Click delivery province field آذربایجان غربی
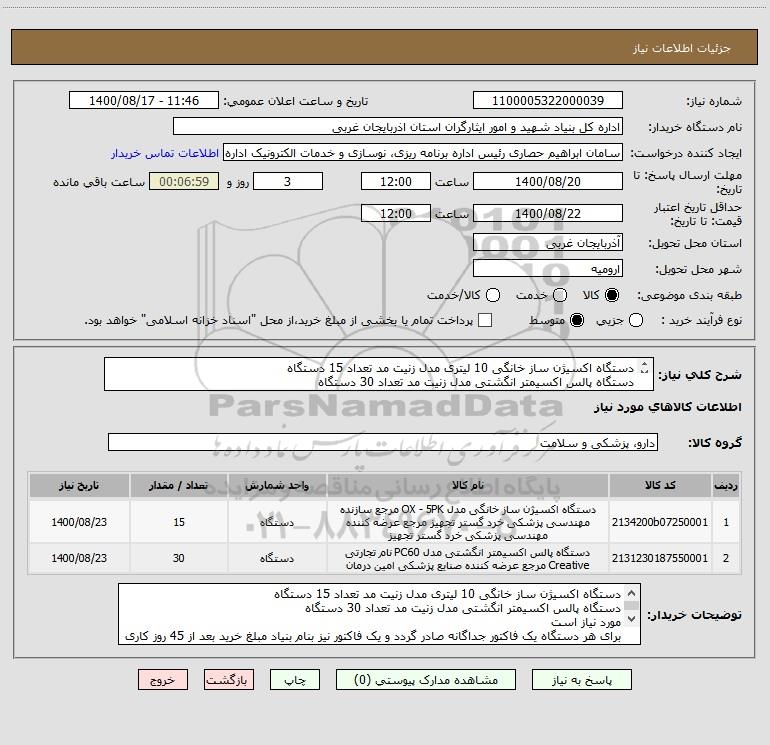The height and width of the screenshot is (745, 770). [x=548, y=242]
